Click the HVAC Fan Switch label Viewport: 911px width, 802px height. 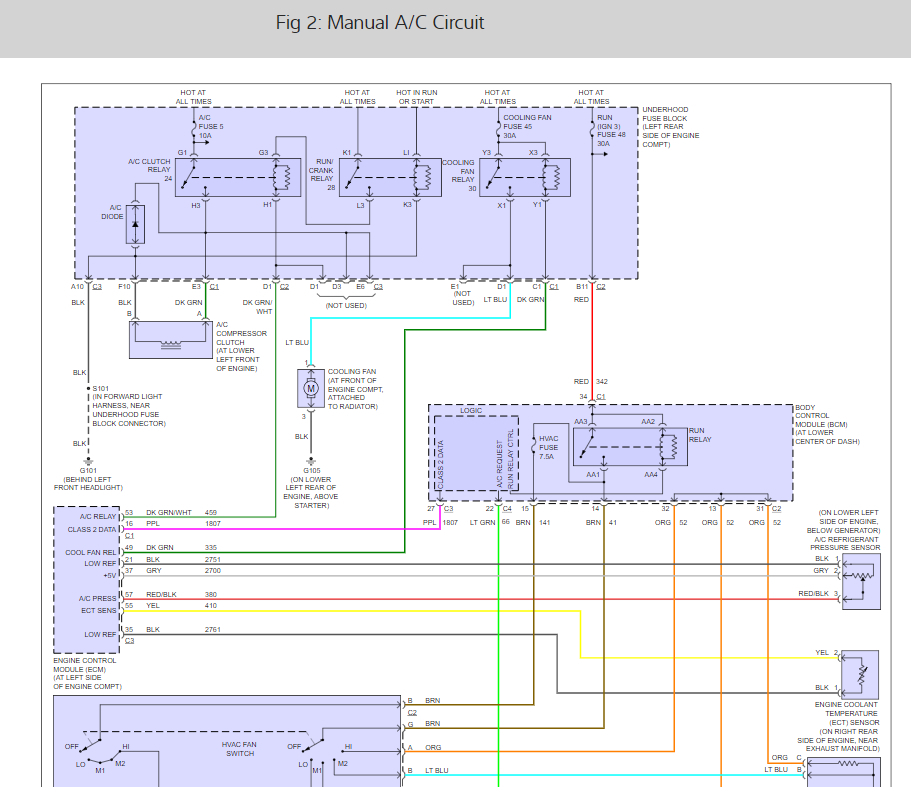(x=239, y=749)
